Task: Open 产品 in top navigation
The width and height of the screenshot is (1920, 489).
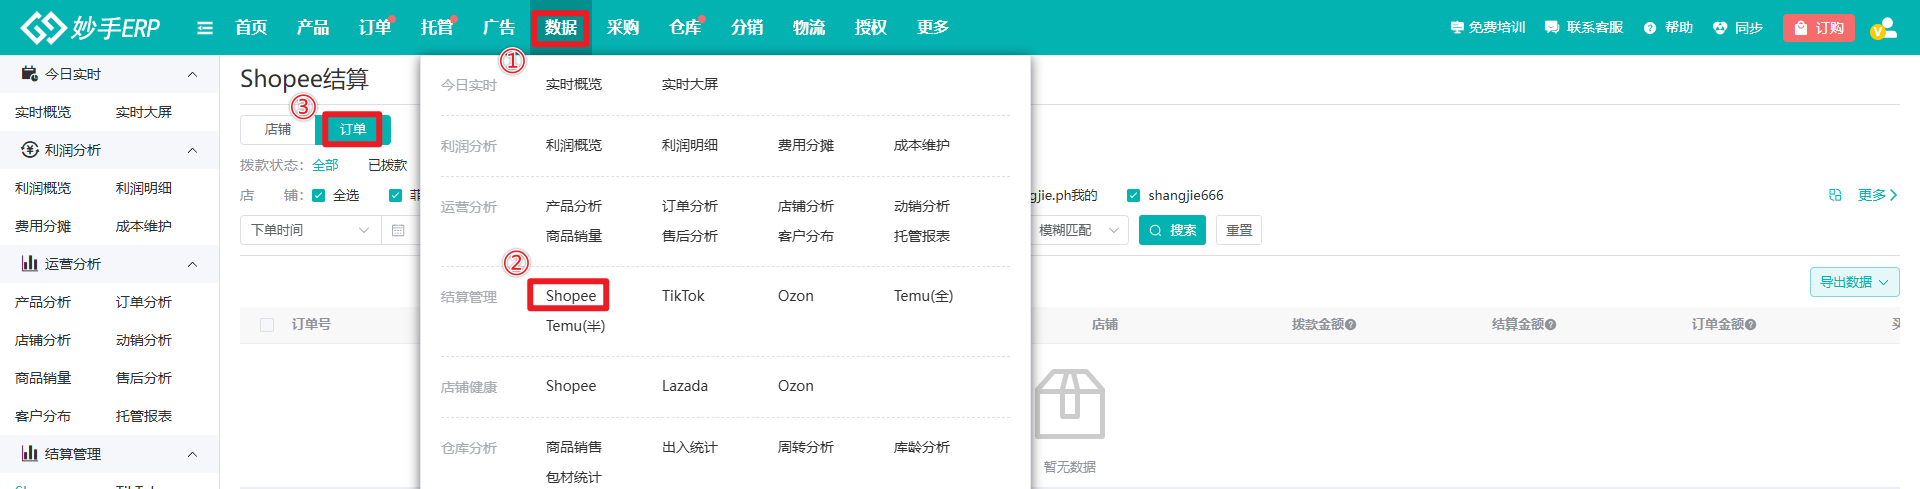Action: 313,28
